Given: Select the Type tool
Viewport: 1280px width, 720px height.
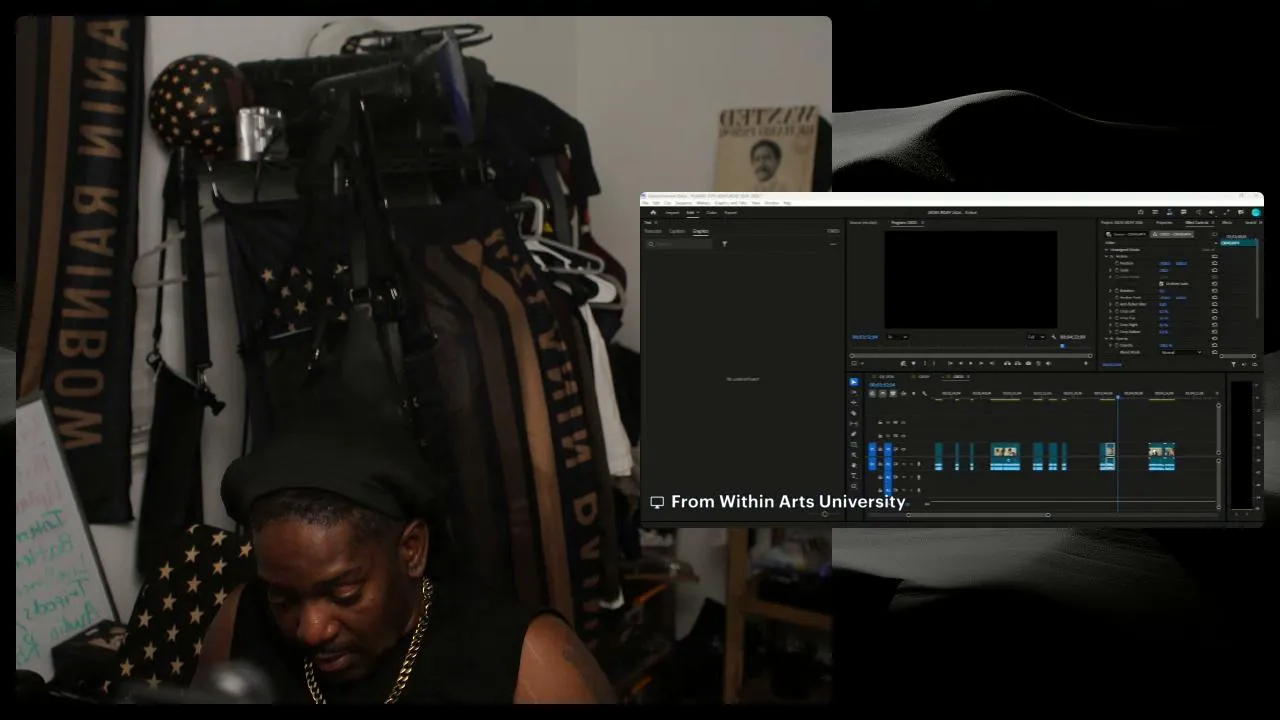Looking at the screenshot, I should point(854,476).
